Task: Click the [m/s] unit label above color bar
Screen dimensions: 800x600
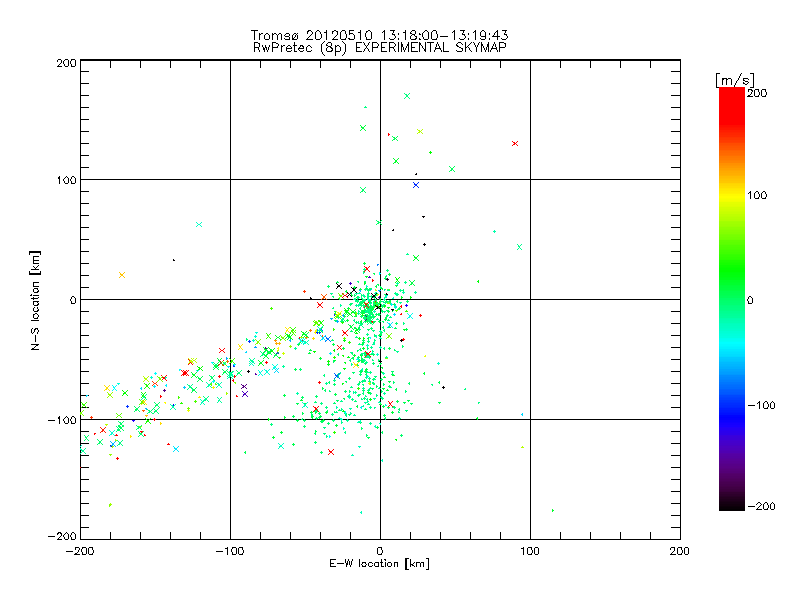Action: click(x=733, y=79)
